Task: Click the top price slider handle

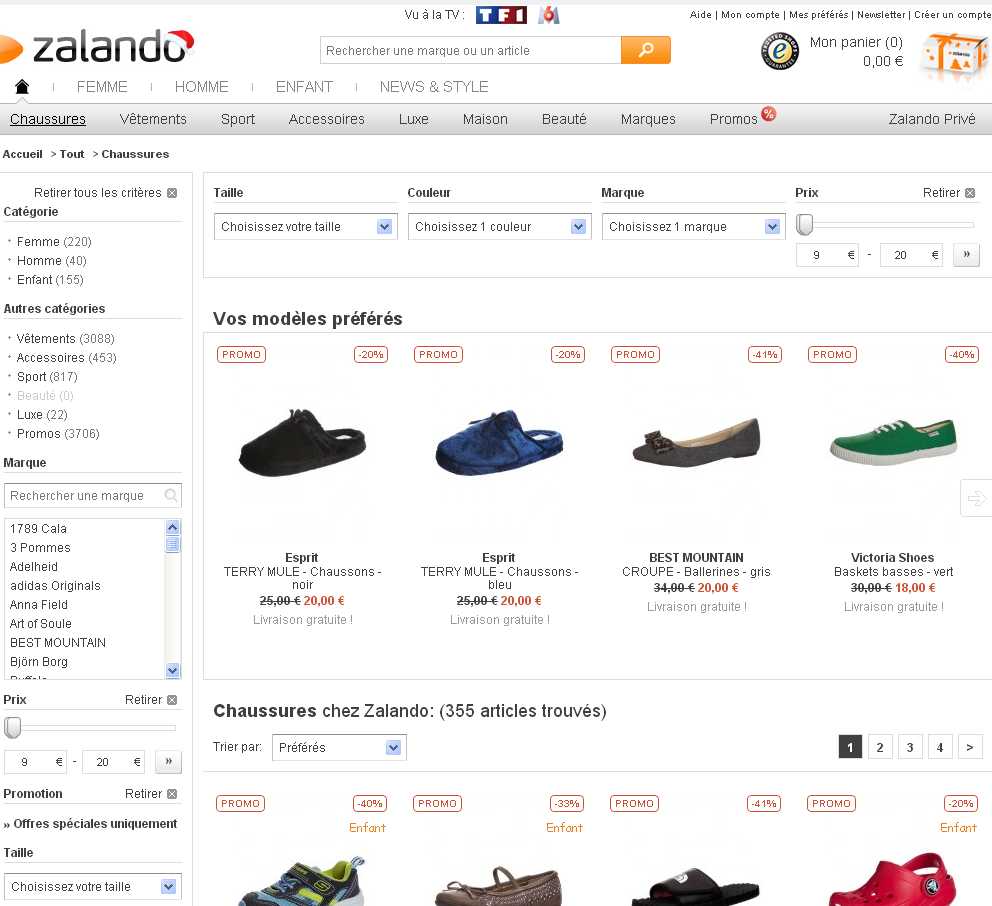Action: click(805, 225)
